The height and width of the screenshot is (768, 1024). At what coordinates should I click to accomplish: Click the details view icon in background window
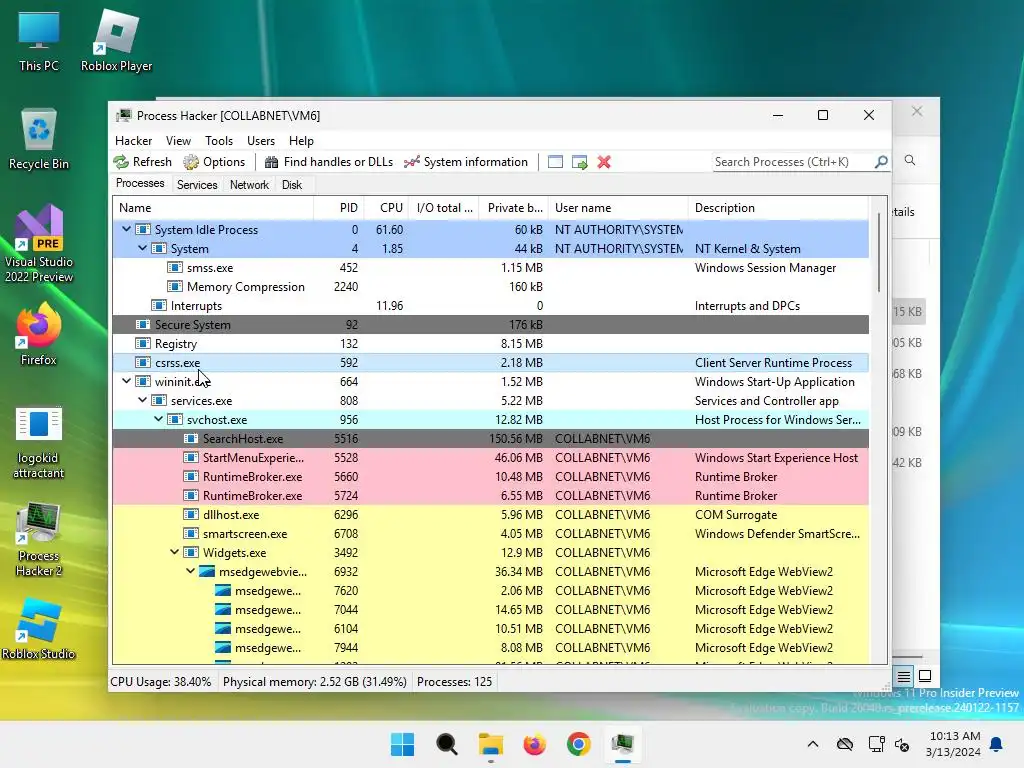coord(903,677)
